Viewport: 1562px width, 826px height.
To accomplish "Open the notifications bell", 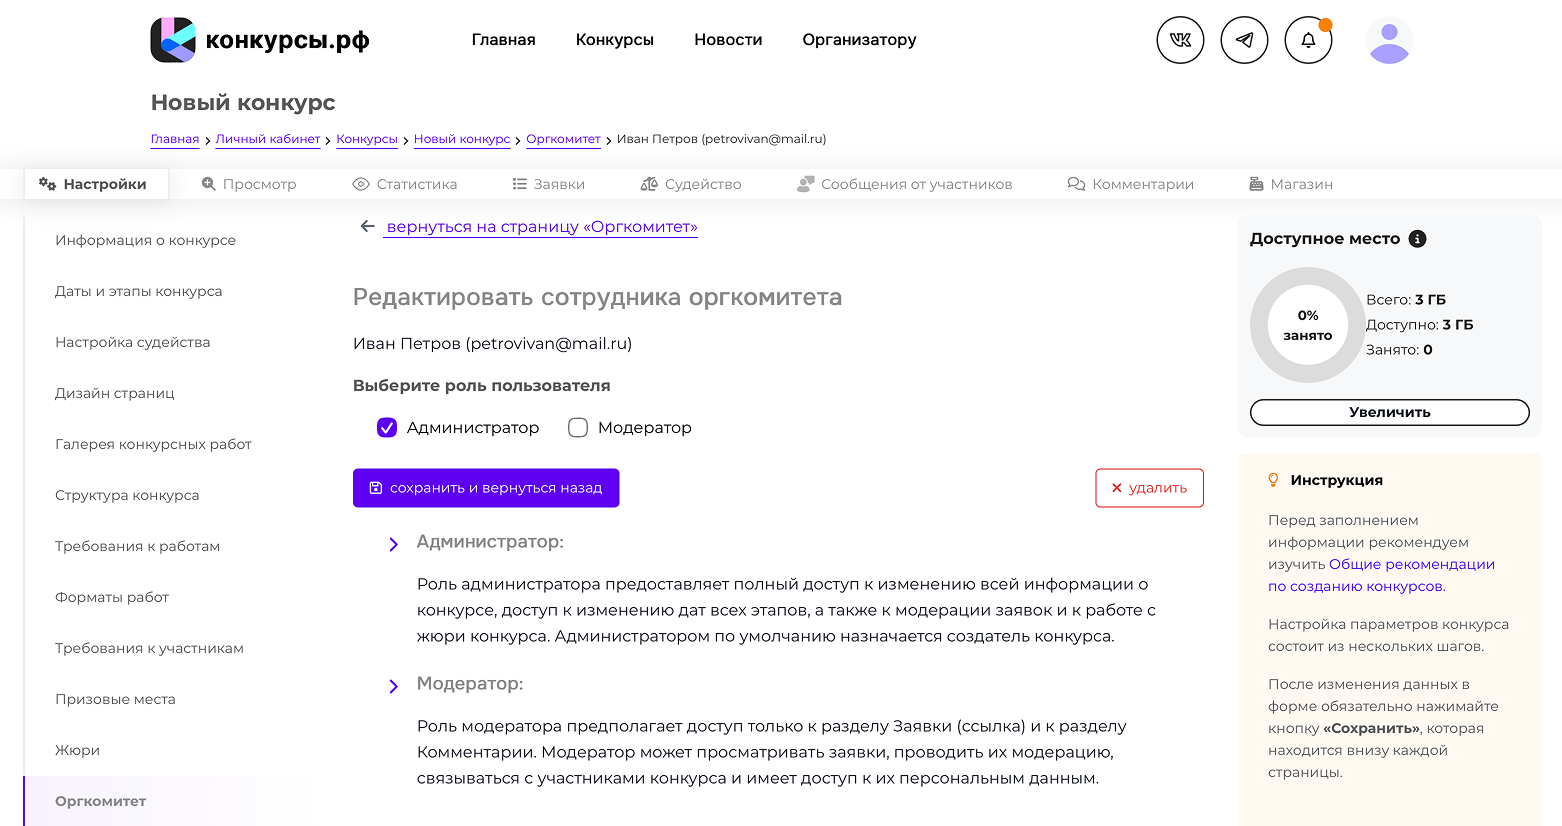I will coord(1308,40).
